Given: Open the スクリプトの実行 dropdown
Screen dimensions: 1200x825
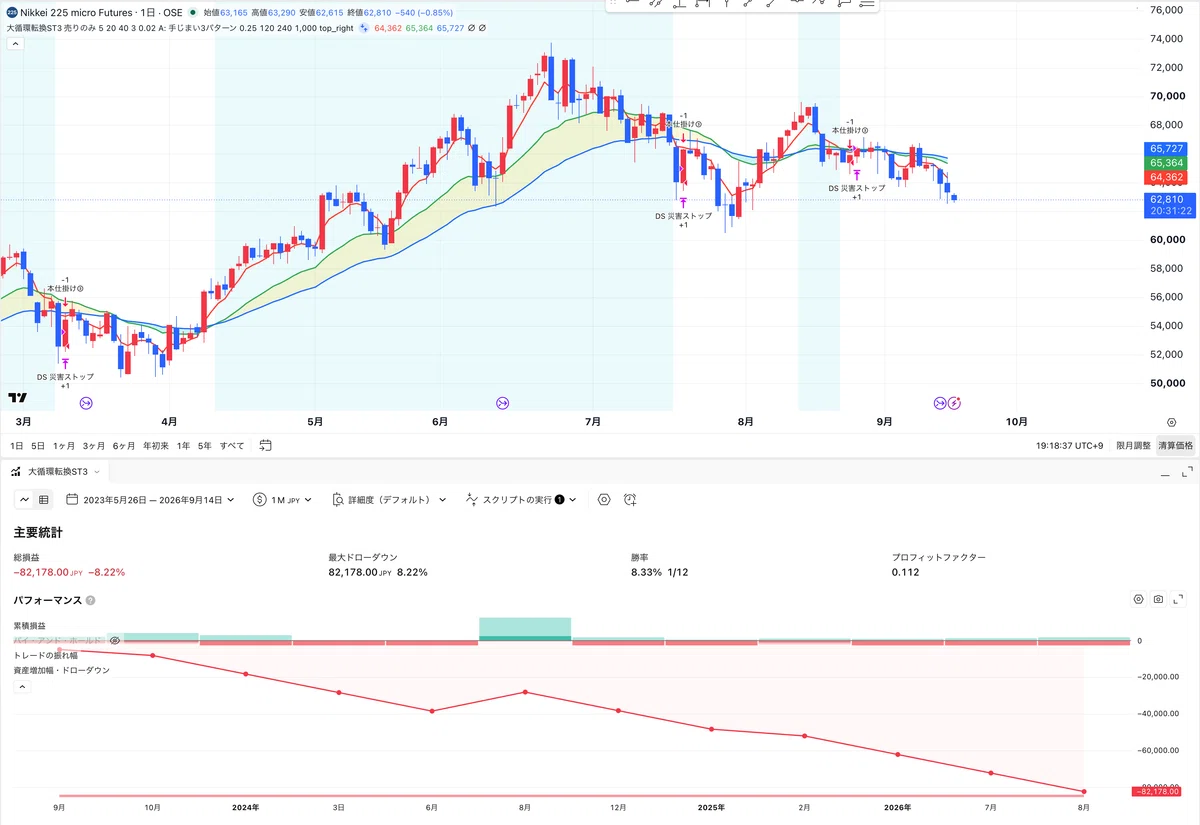Looking at the screenshot, I should pyautogui.click(x=521, y=499).
